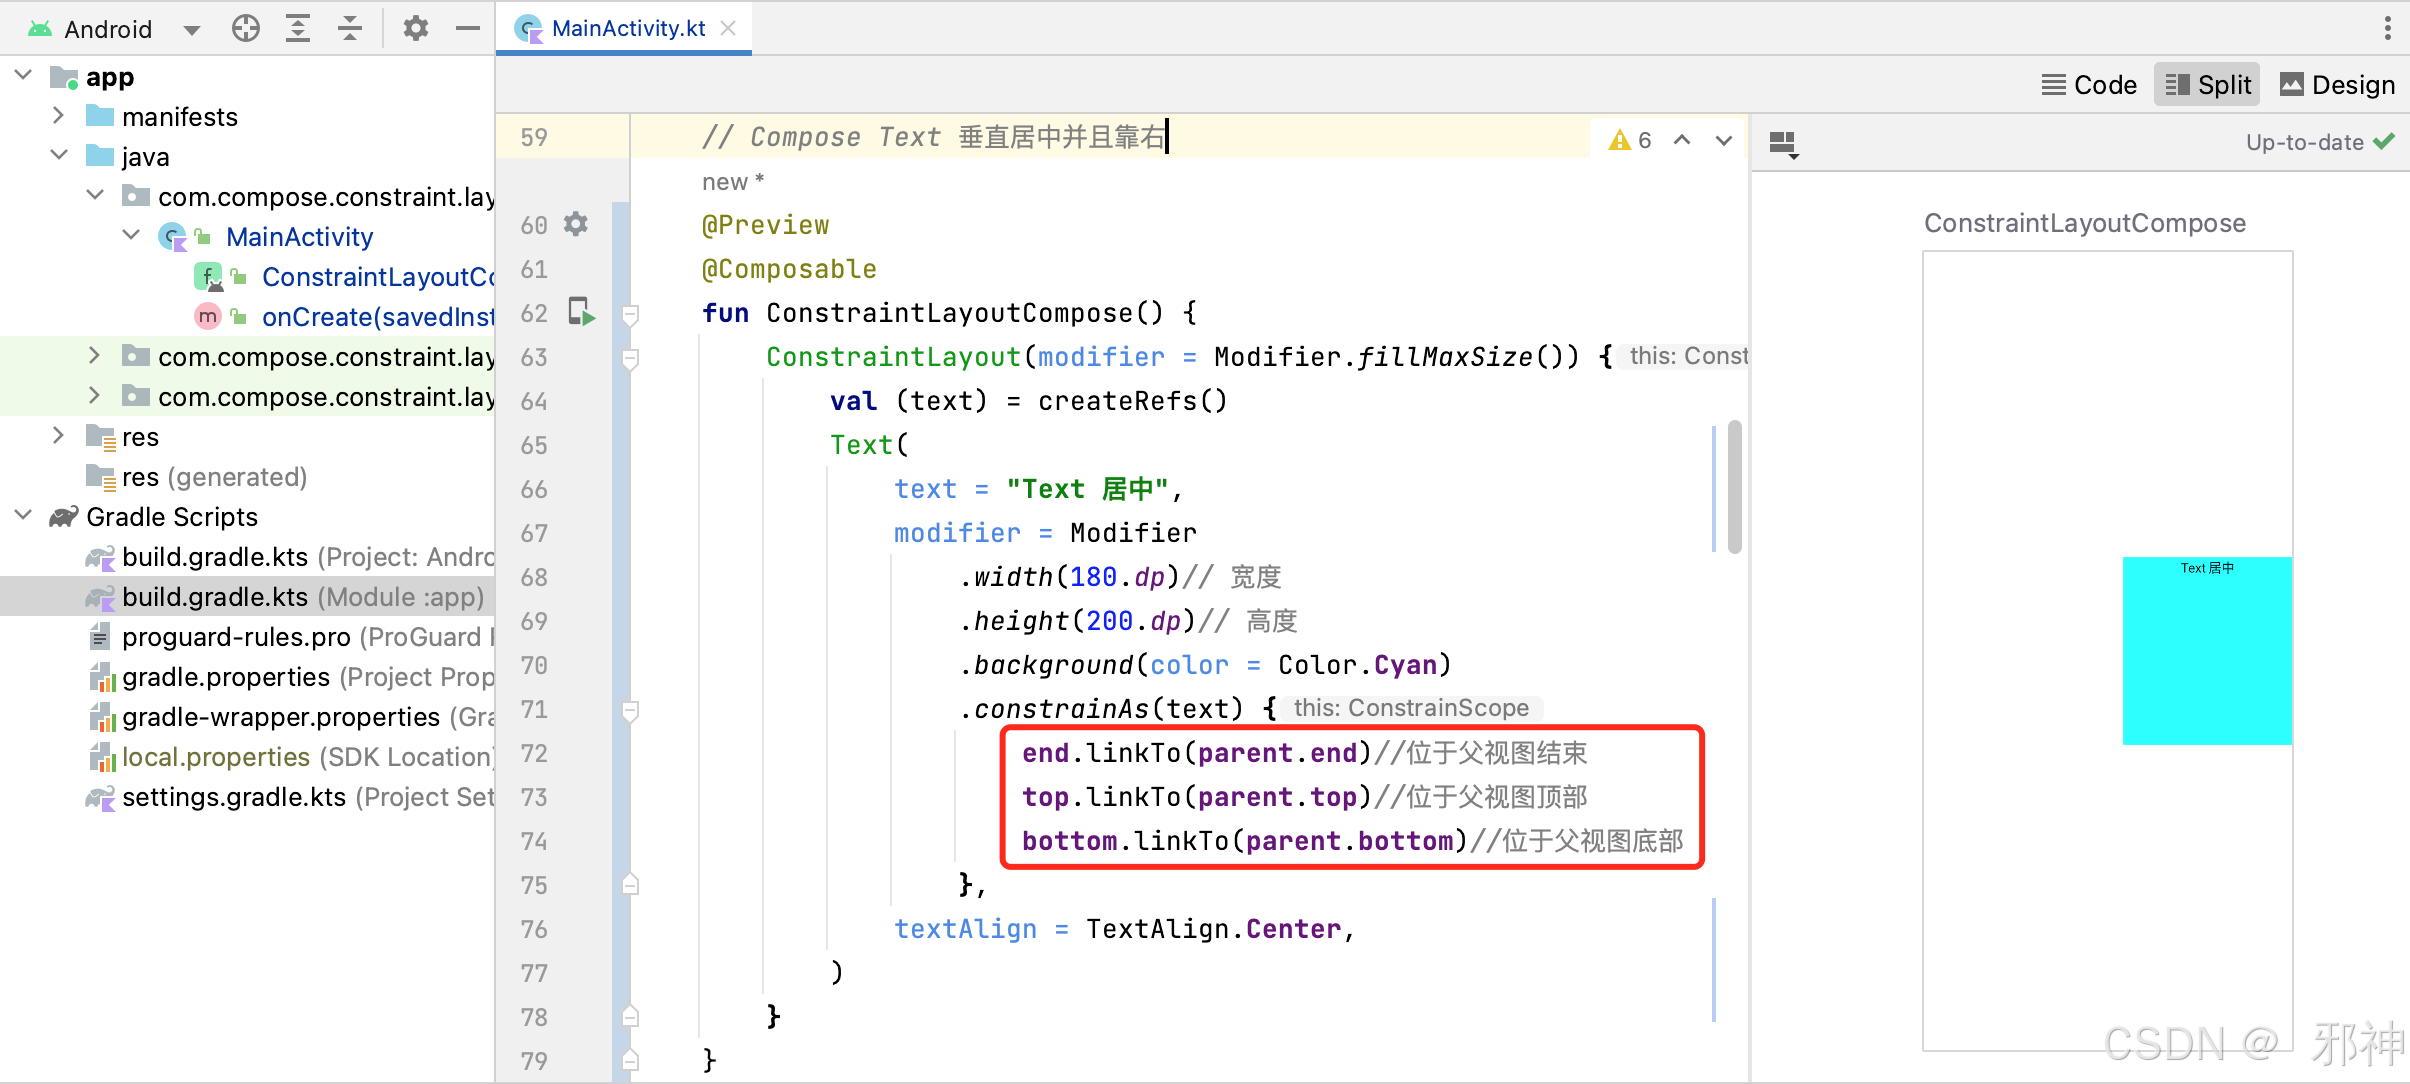2410x1084 pixels.
Task: Switch to Design view mode
Action: [2337, 85]
